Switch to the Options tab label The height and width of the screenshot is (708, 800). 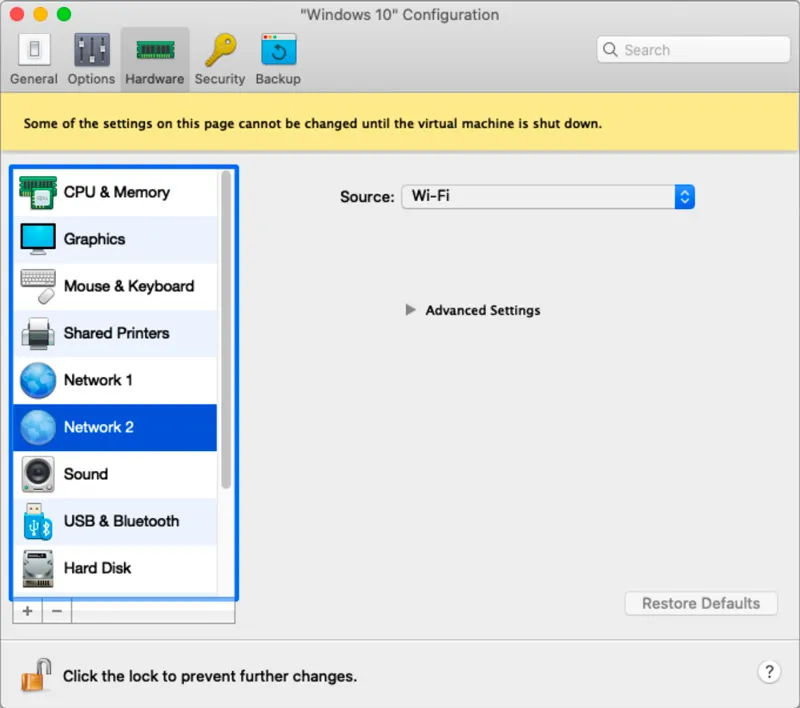click(91, 79)
